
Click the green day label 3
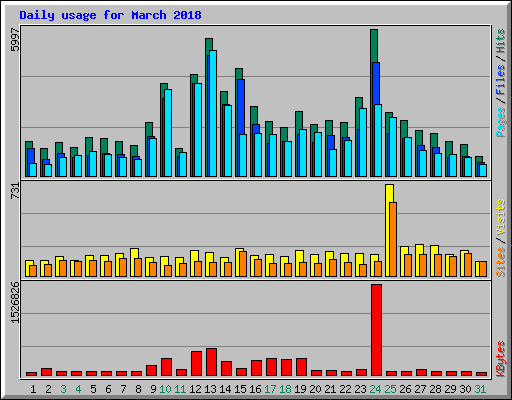pyautogui.click(x=63, y=389)
